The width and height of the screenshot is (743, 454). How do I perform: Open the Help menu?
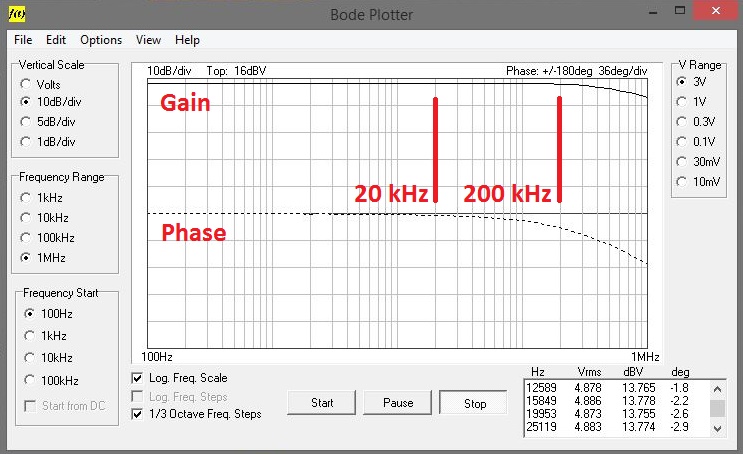click(187, 40)
